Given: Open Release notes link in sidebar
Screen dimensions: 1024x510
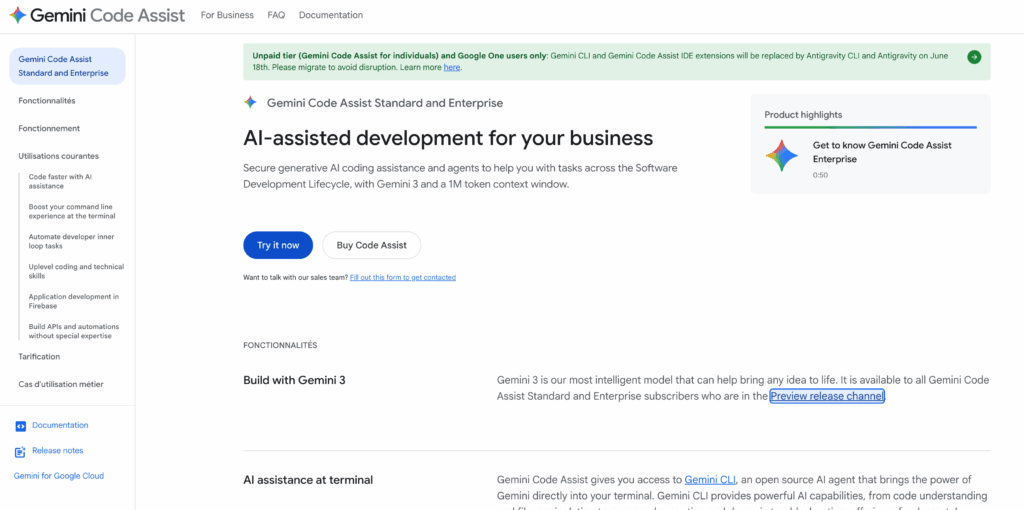Looking at the screenshot, I should (57, 451).
